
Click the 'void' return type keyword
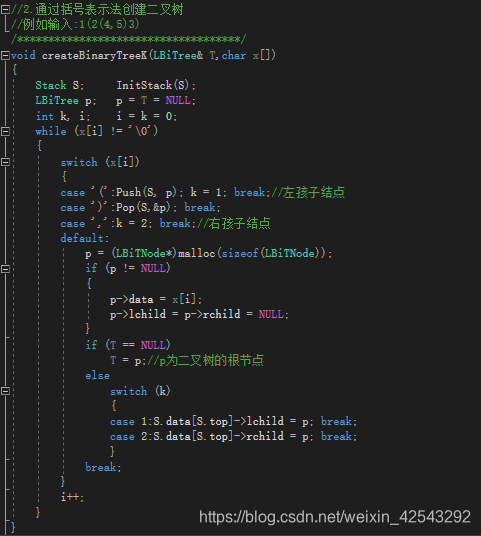click(23, 55)
